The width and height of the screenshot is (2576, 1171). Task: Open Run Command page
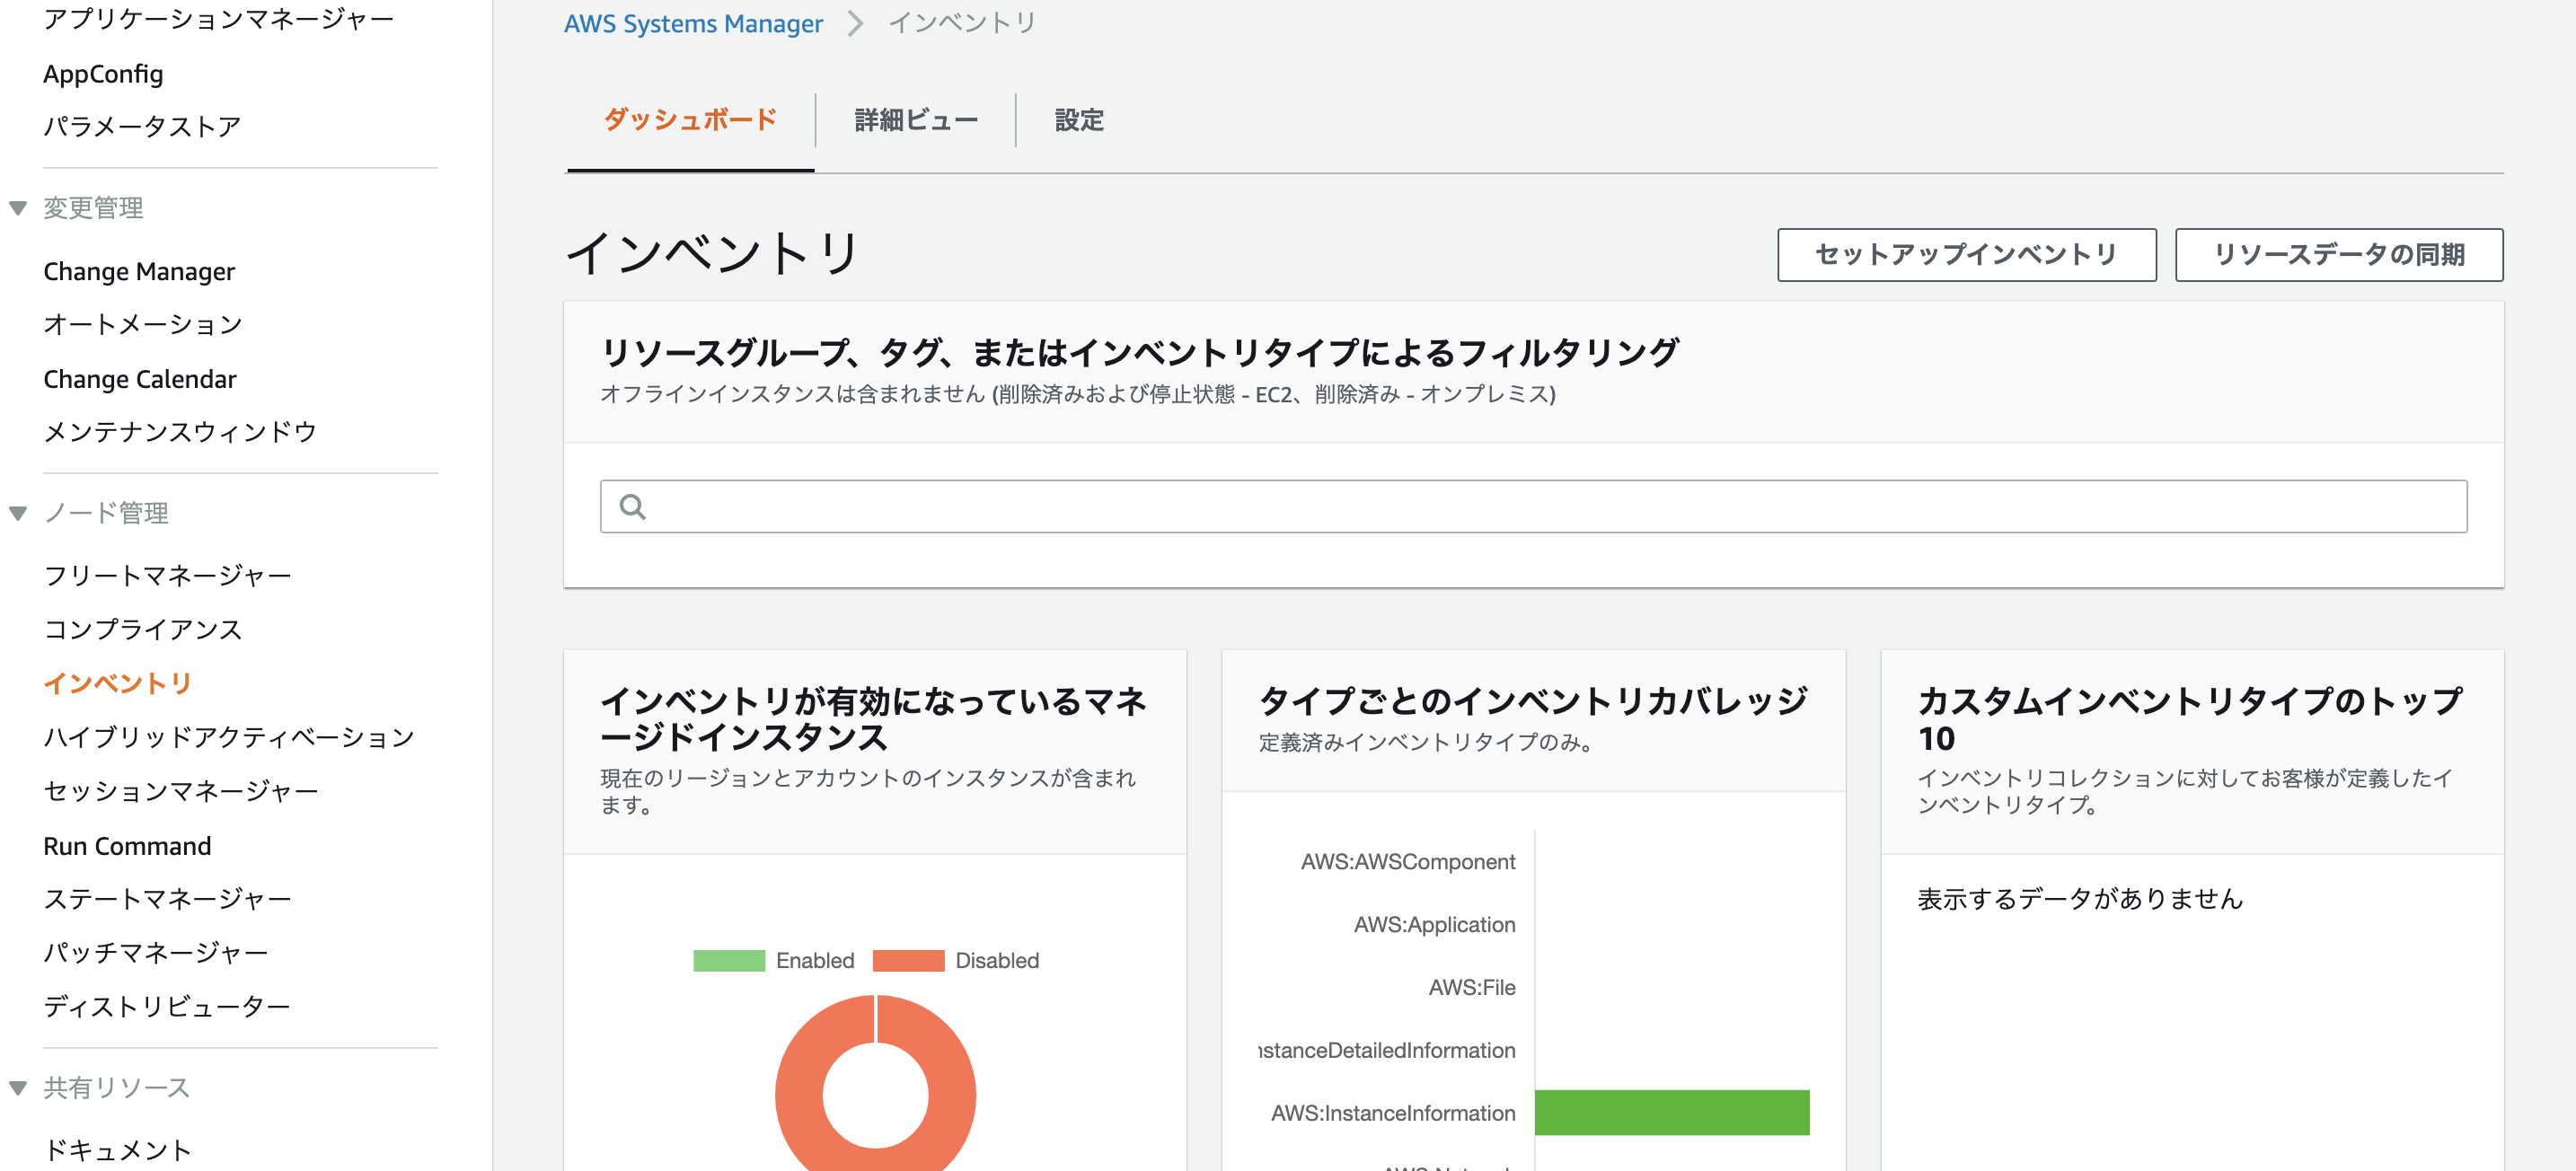pos(127,845)
